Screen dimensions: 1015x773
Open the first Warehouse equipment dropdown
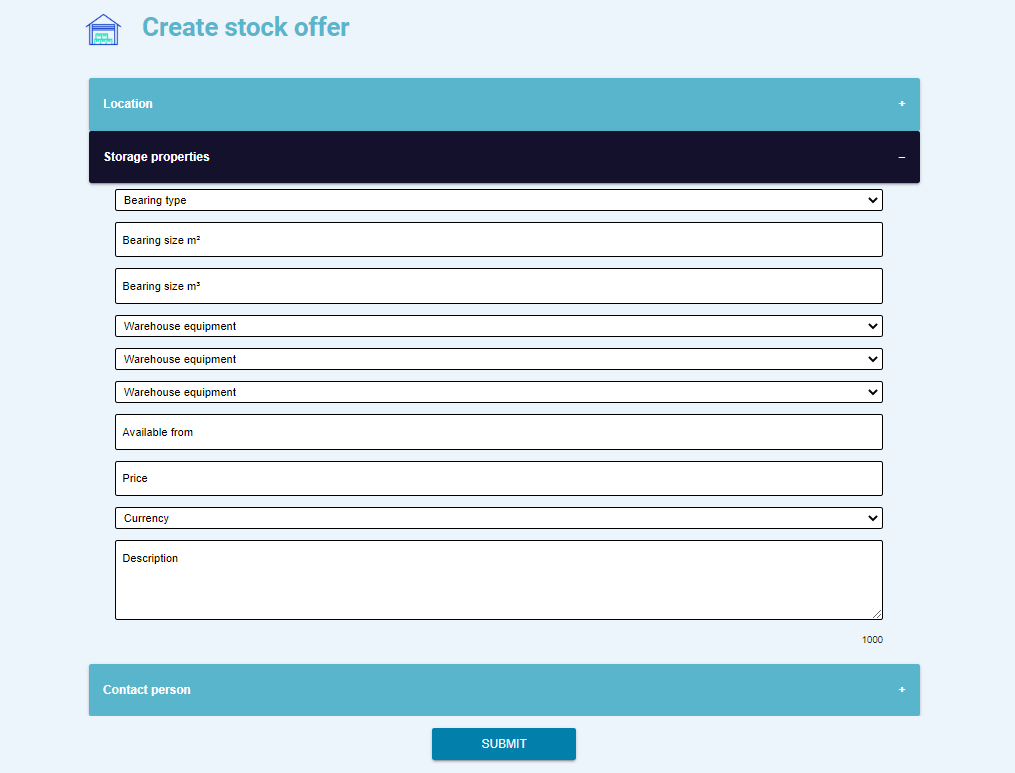[x=499, y=326]
